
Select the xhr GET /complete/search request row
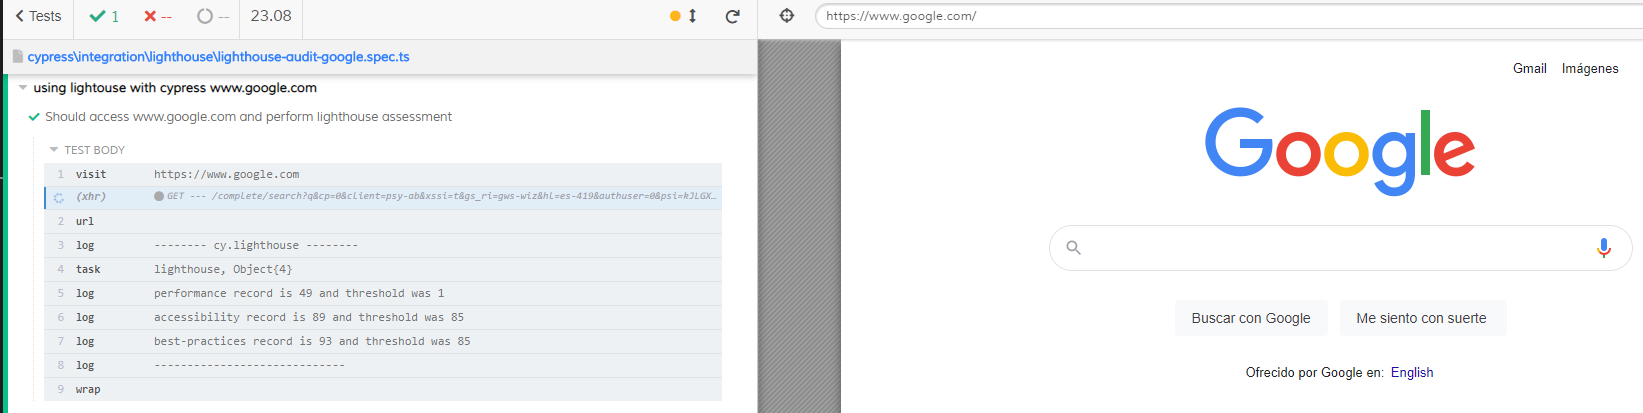pyautogui.click(x=383, y=197)
